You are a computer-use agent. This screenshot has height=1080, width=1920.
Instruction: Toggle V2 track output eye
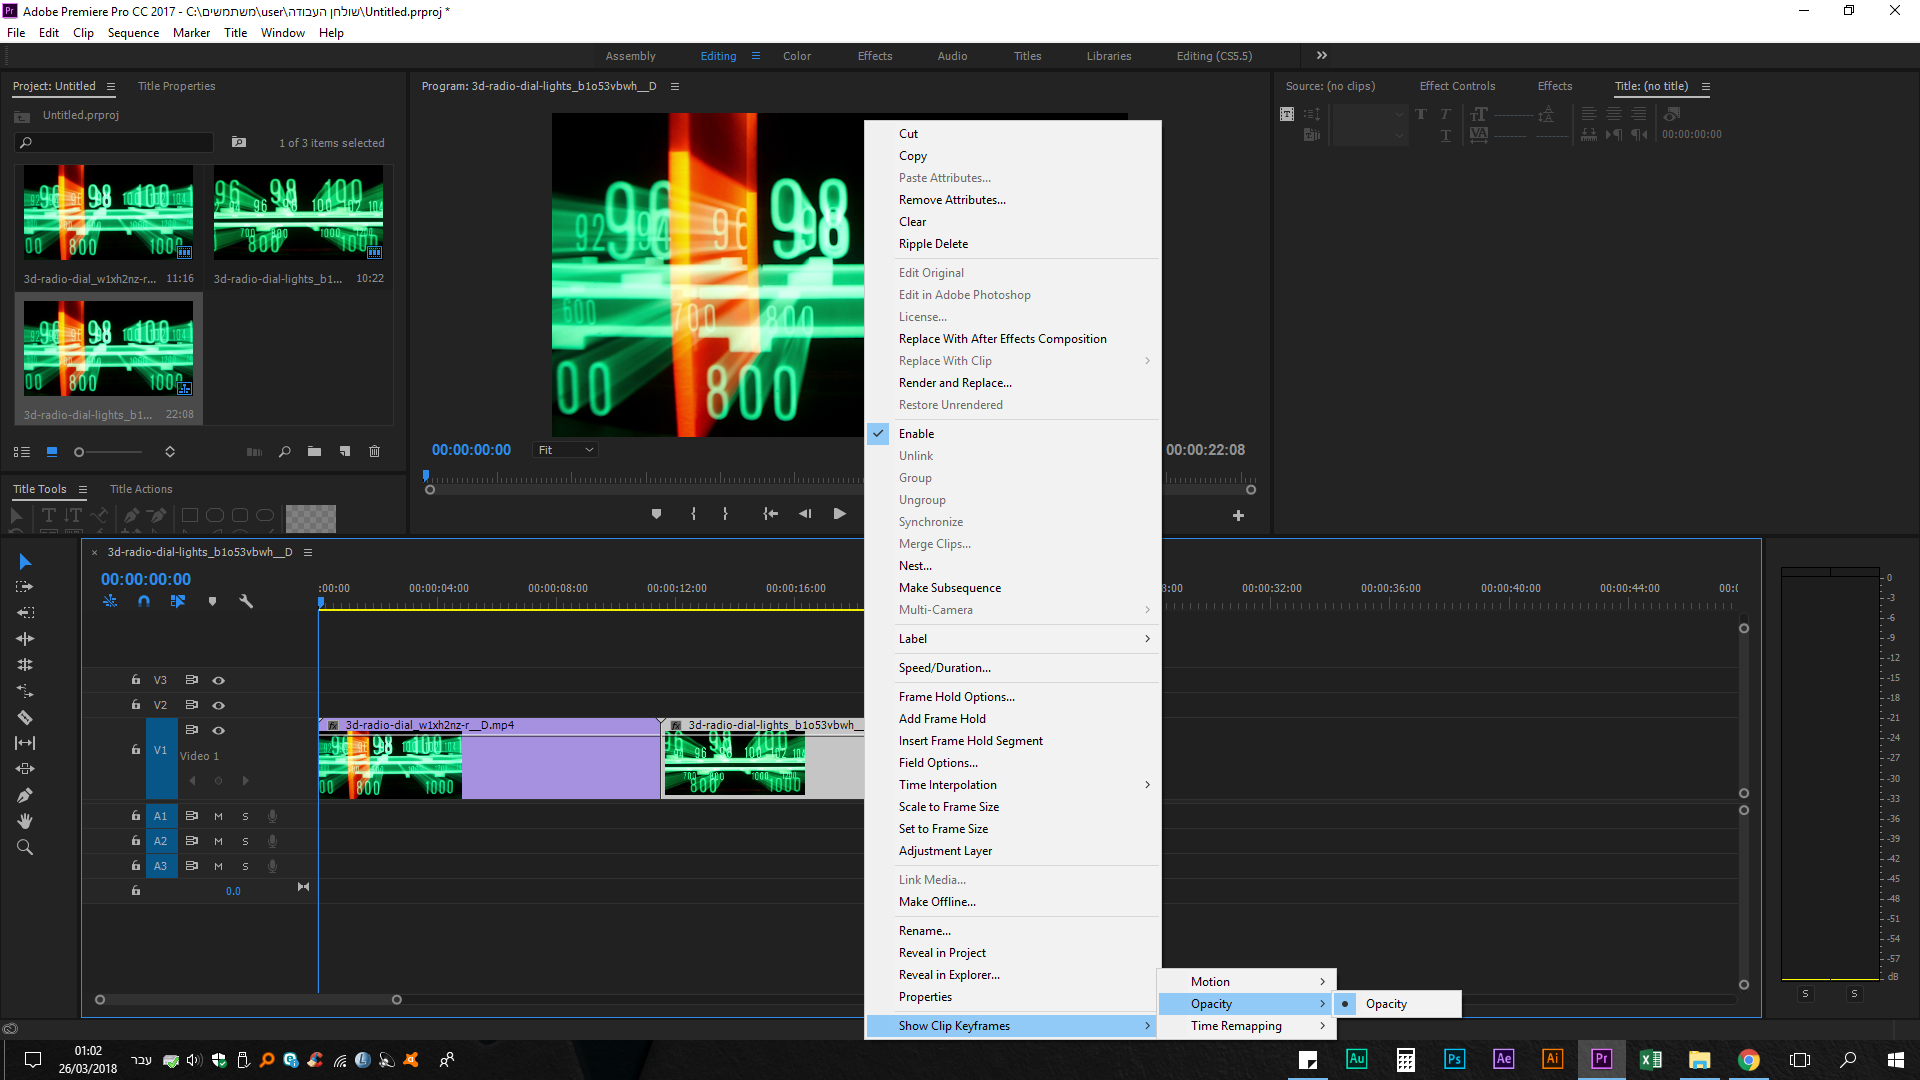[x=218, y=705]
